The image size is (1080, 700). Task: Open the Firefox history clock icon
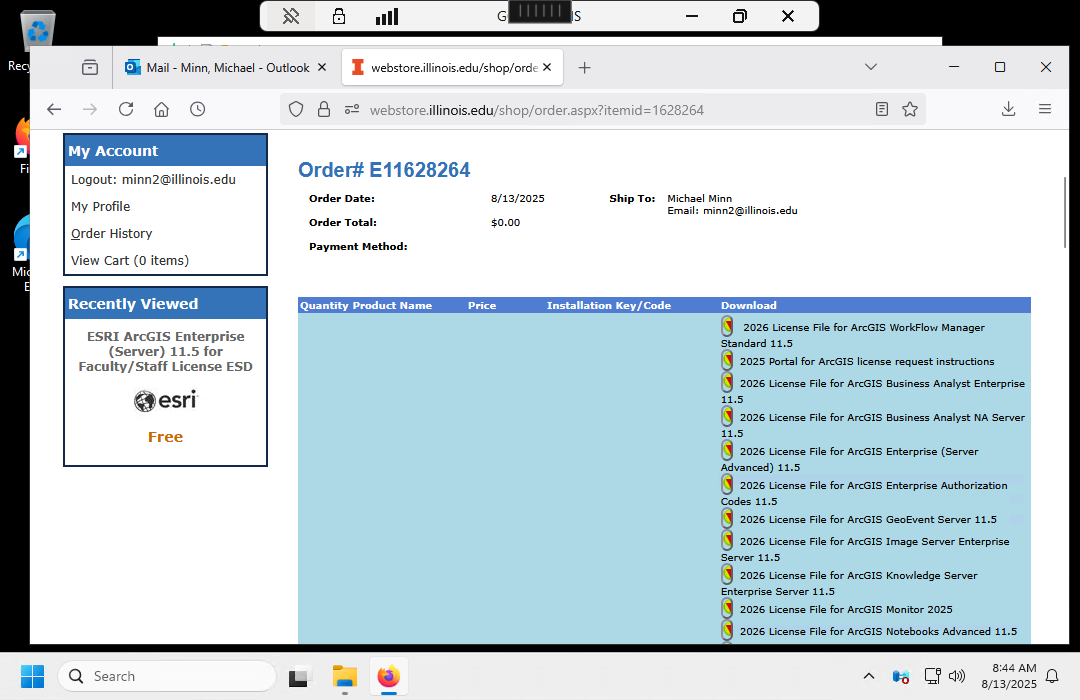[198, 109]
